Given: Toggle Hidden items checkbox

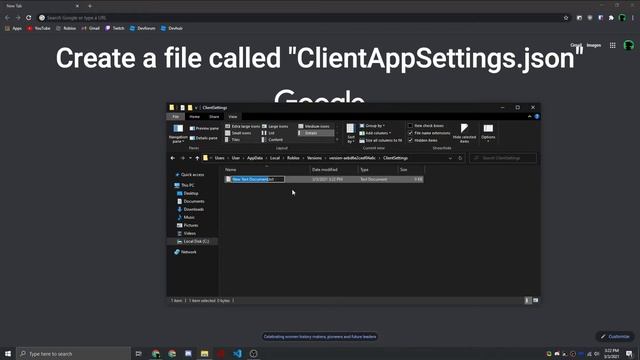Looking at the screenshot, I should tap(423, 140).
